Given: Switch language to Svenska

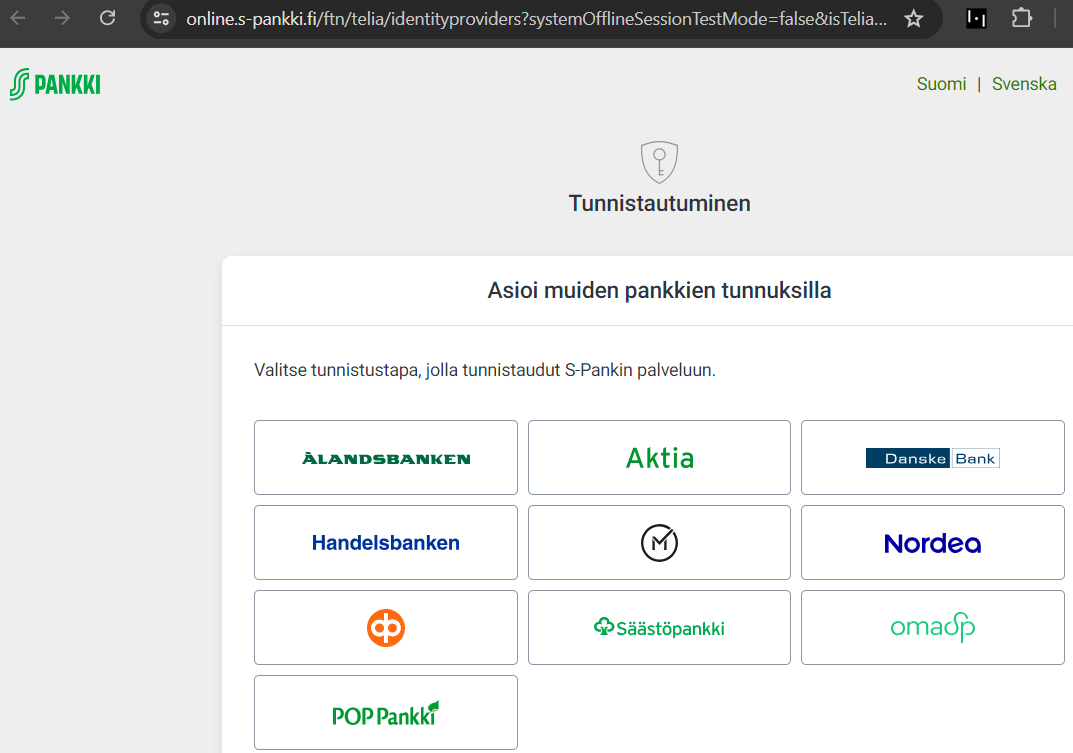Looking at the screenshot, I should pos(1024,84).
